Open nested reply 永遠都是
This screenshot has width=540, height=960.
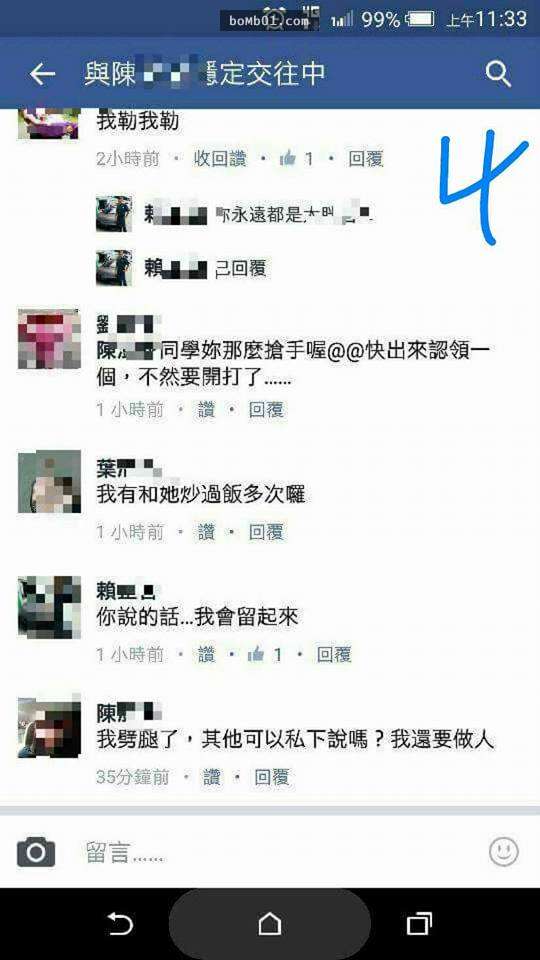[x=236, y=214]
